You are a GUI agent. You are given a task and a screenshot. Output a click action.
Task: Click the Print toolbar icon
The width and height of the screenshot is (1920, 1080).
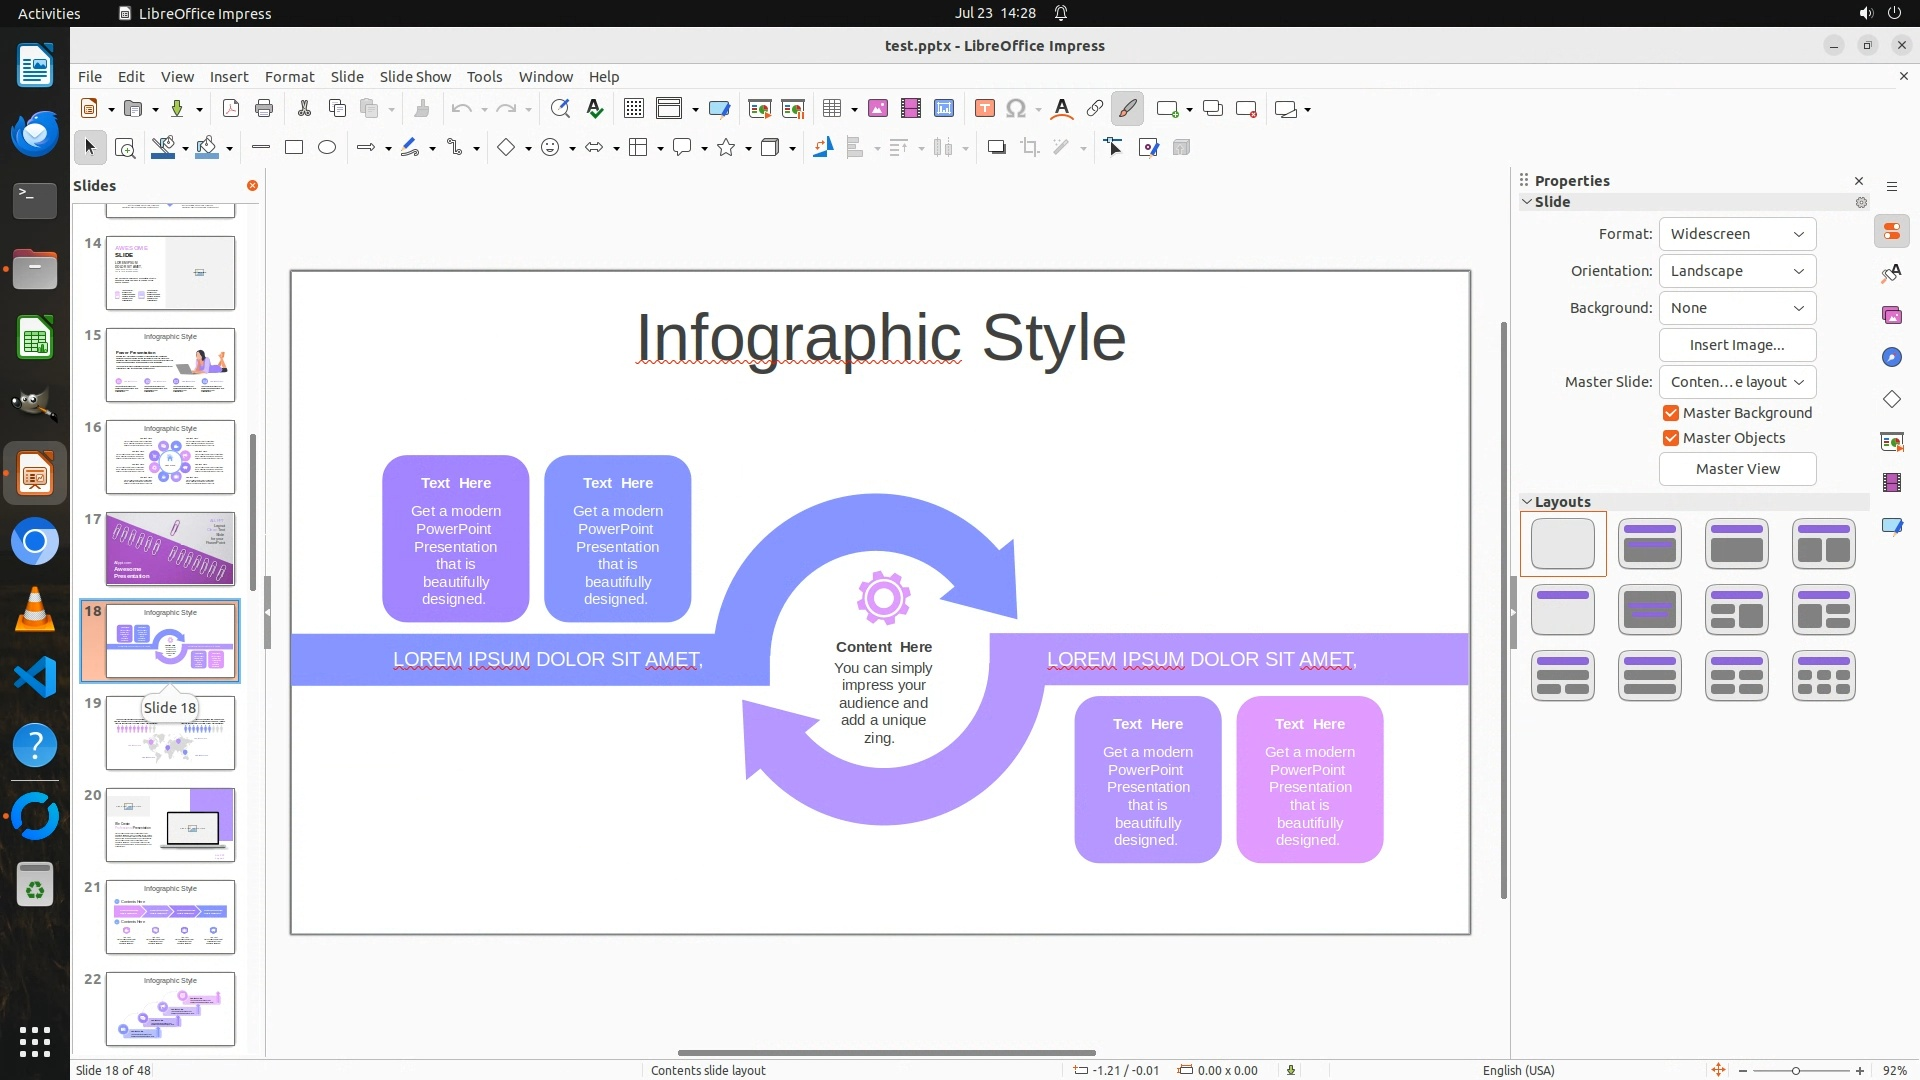[264, 109]
